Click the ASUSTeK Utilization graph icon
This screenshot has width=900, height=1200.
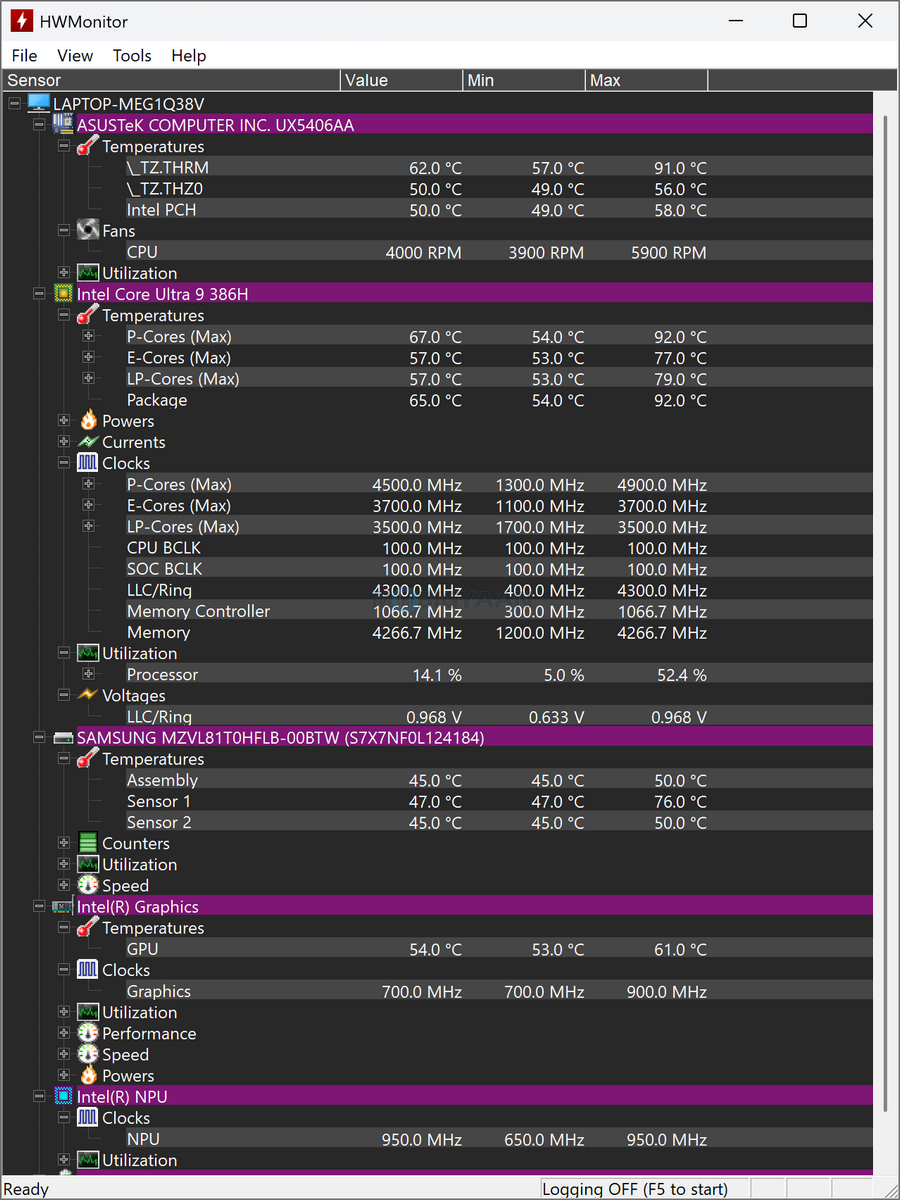pos(88,272)
